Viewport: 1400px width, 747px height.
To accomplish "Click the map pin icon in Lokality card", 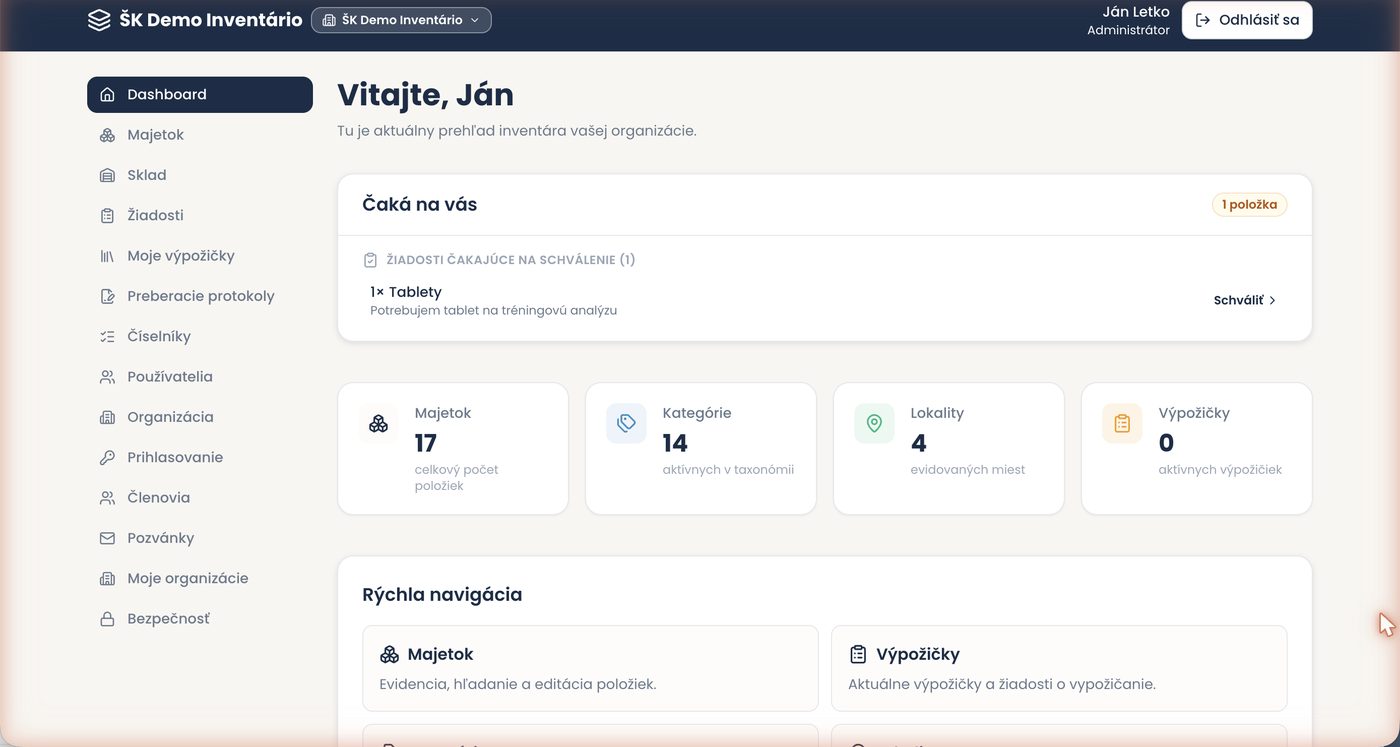I will click(874, 424).
